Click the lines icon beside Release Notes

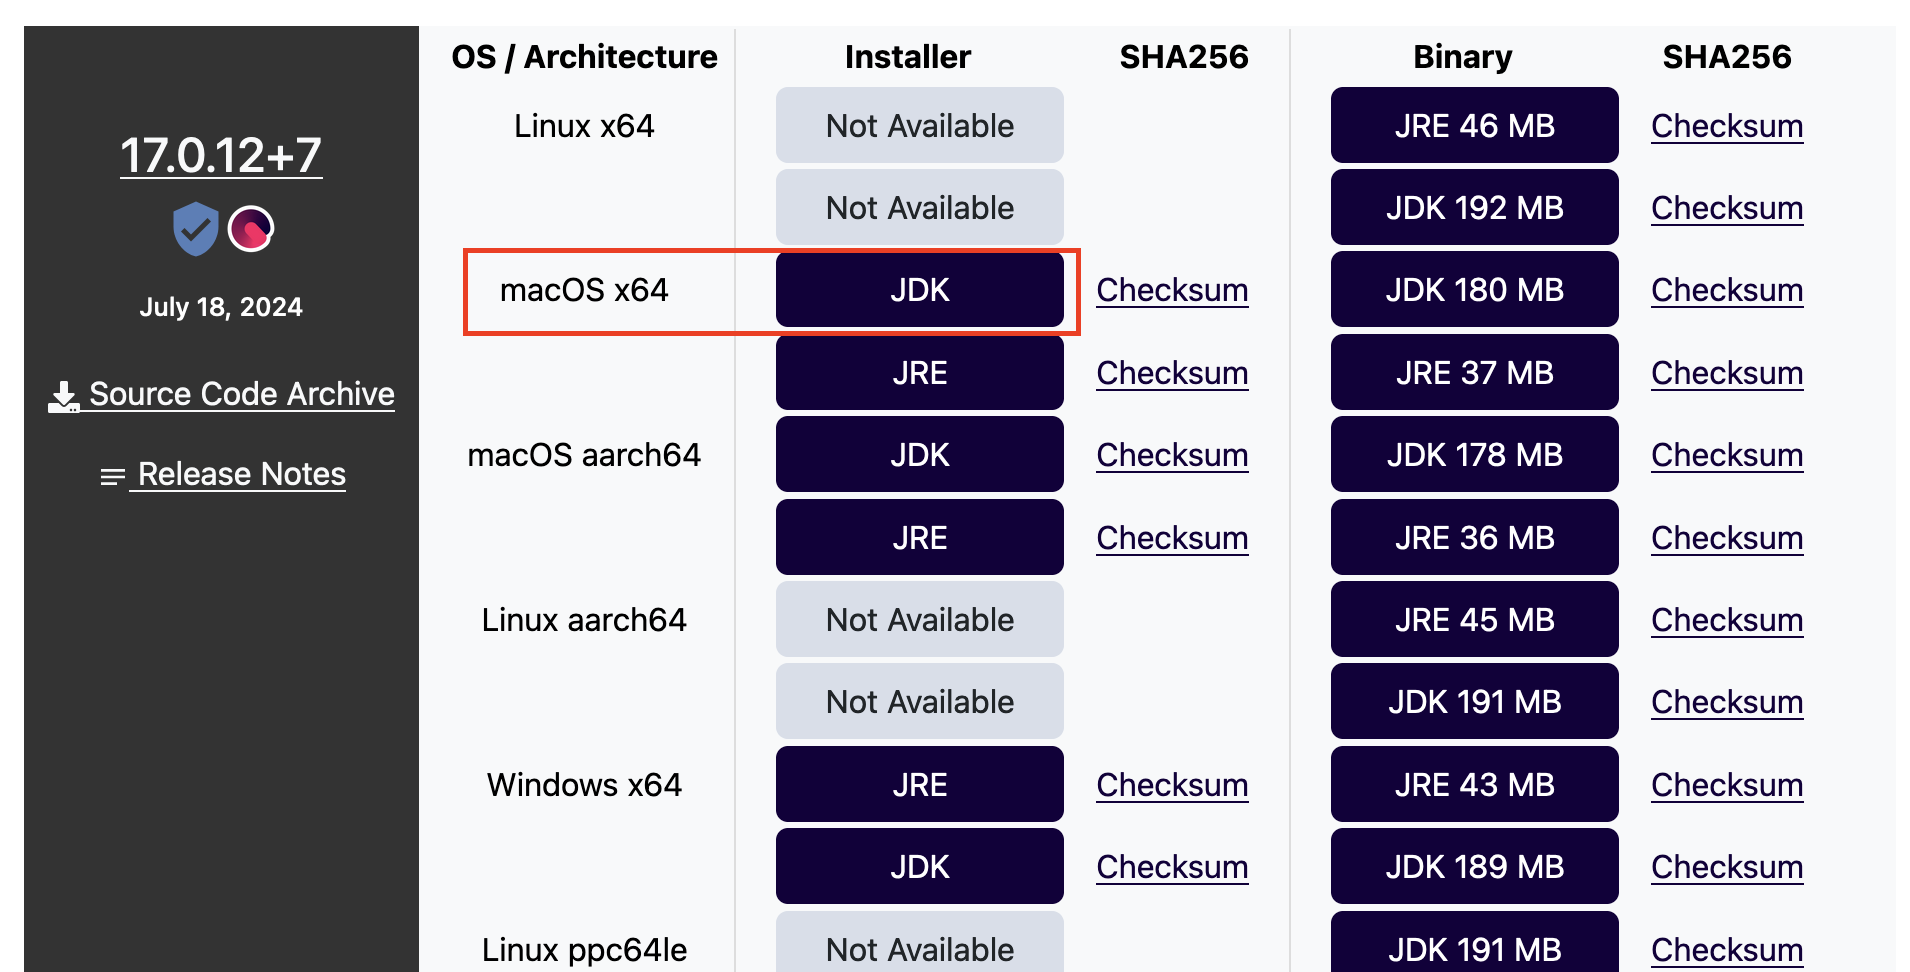[x=110, y=475]
